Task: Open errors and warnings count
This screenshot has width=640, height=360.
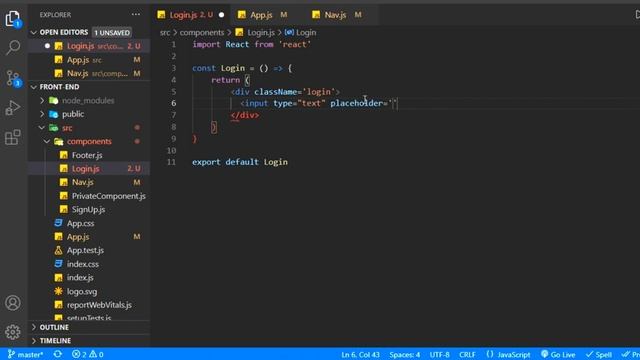Action: coord(87,354)
